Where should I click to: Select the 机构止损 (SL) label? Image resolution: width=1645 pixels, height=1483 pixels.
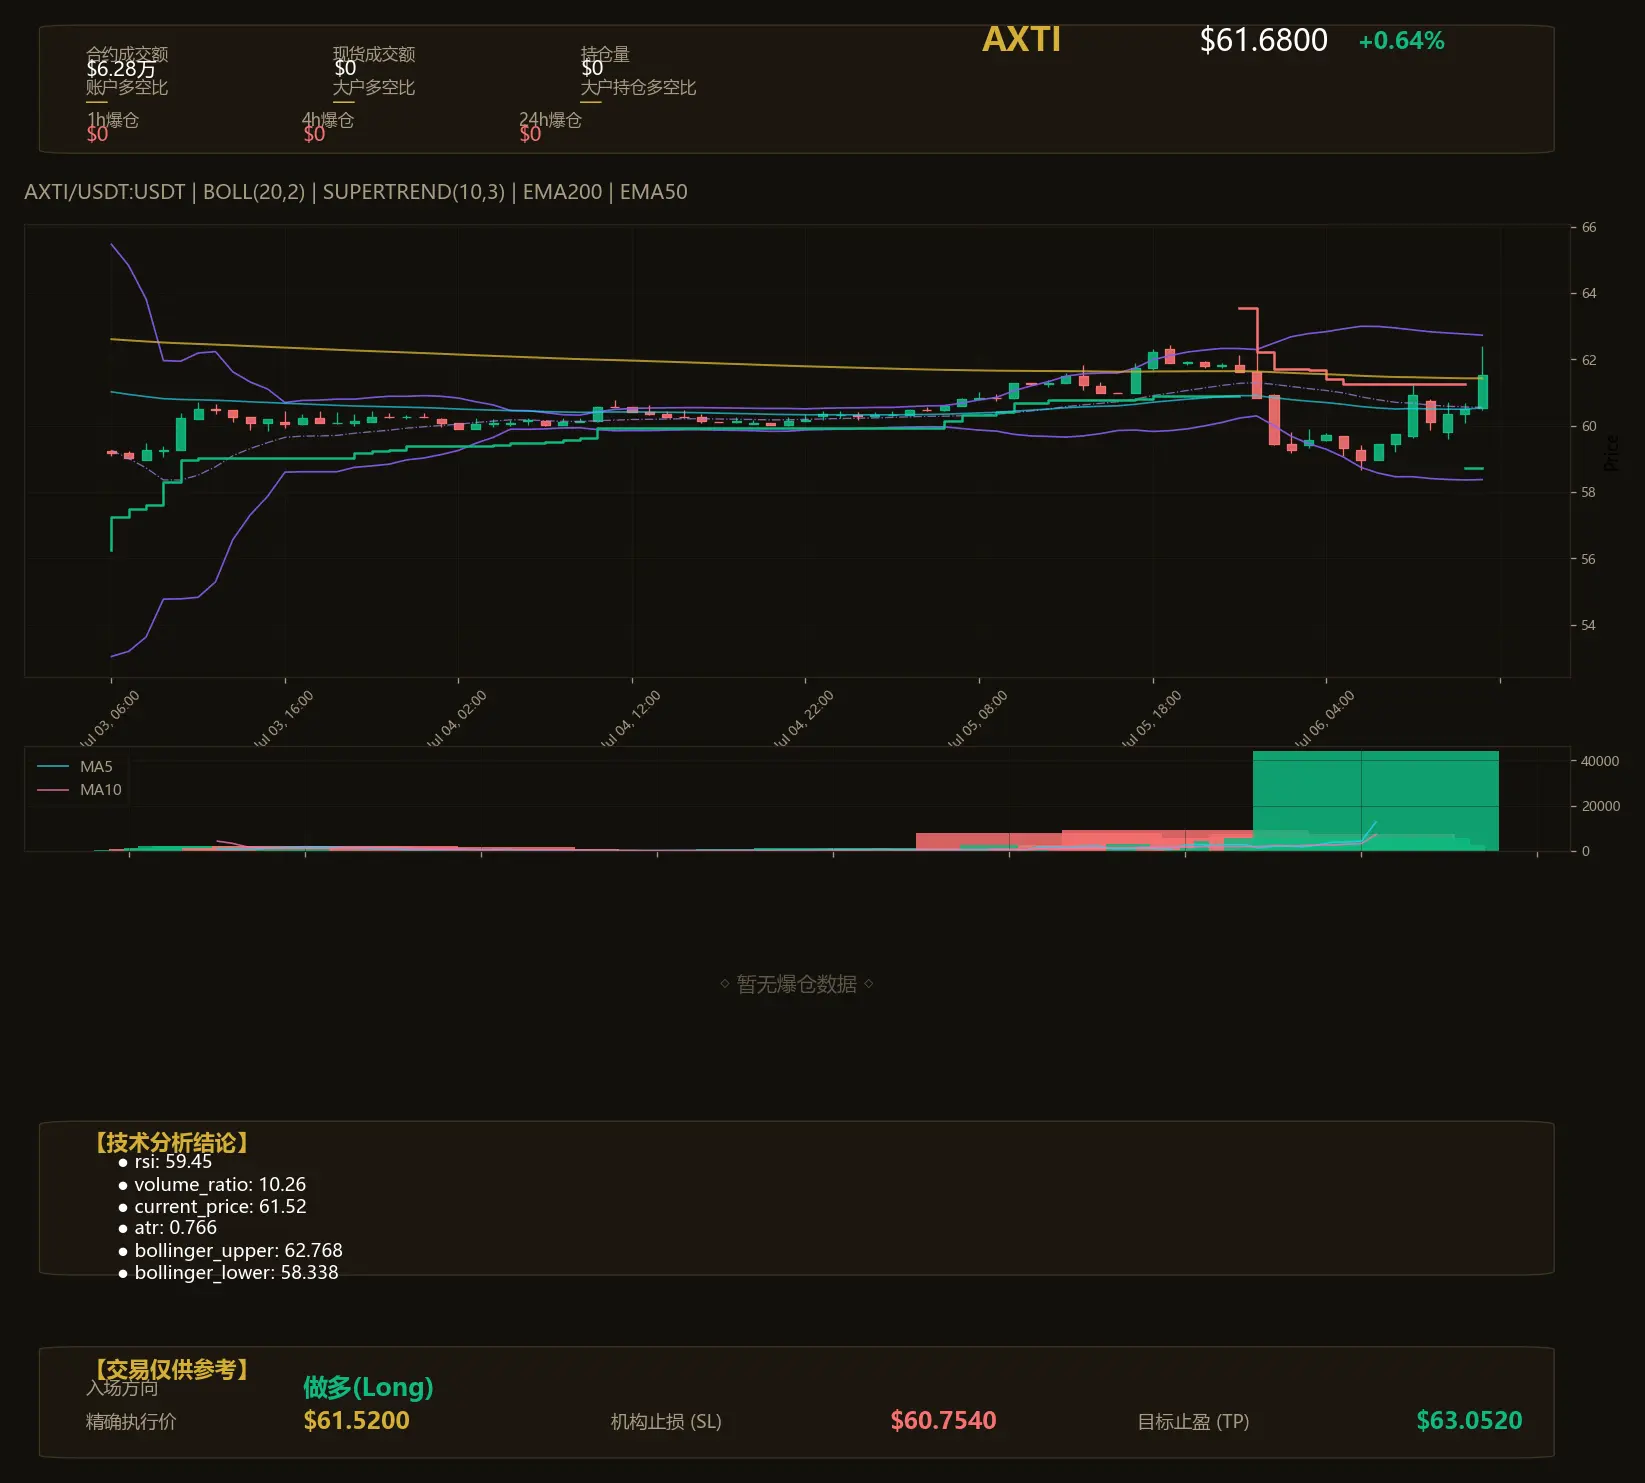tap(666, 1422)
